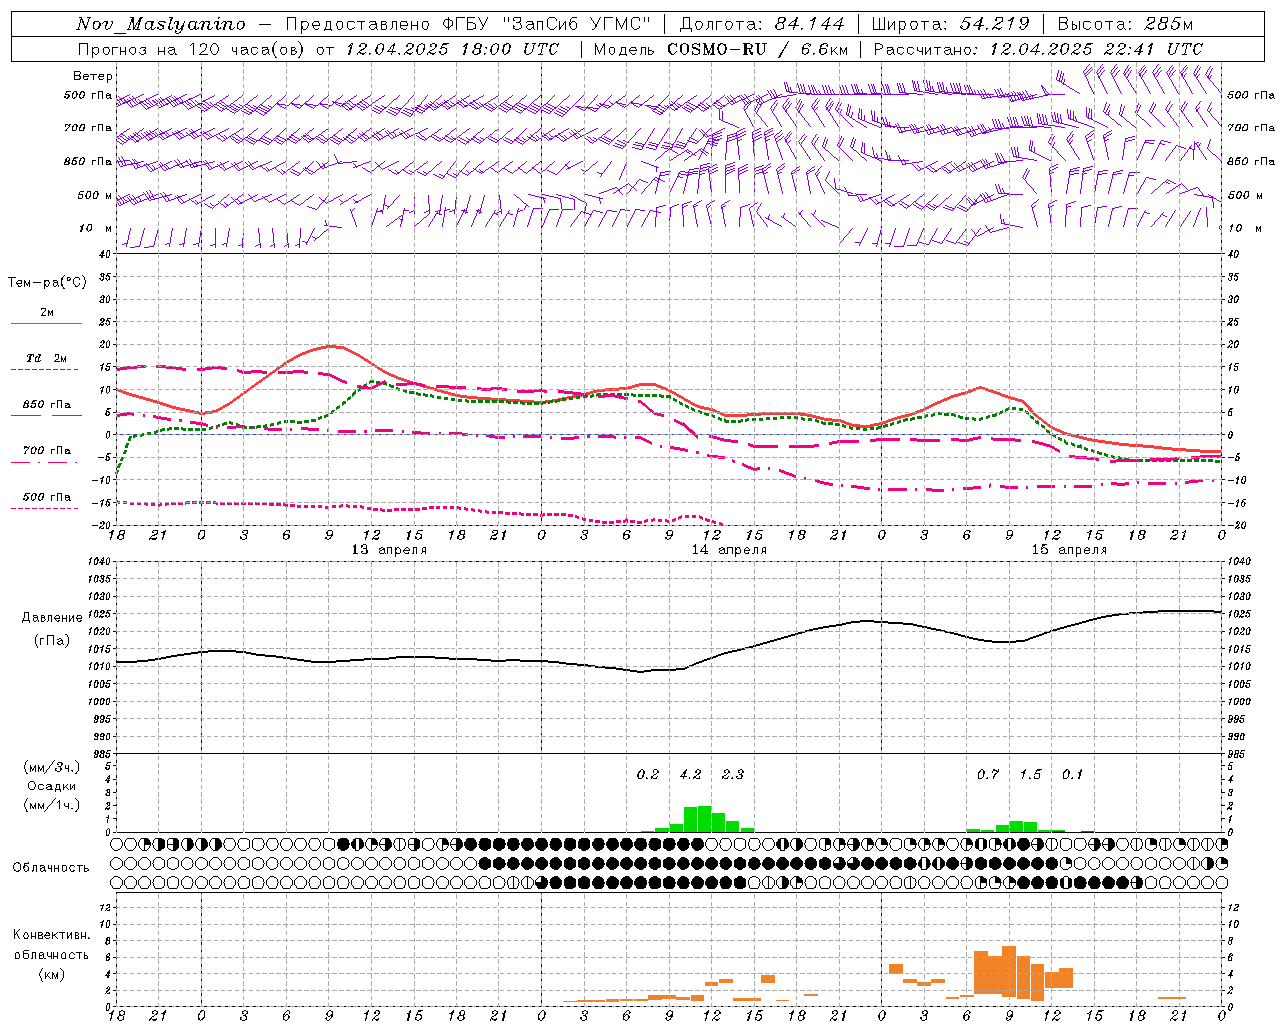Click the Высота: 285м value
Viewport: 1280px width, 1024px height.
click(x=1124, y=24)
